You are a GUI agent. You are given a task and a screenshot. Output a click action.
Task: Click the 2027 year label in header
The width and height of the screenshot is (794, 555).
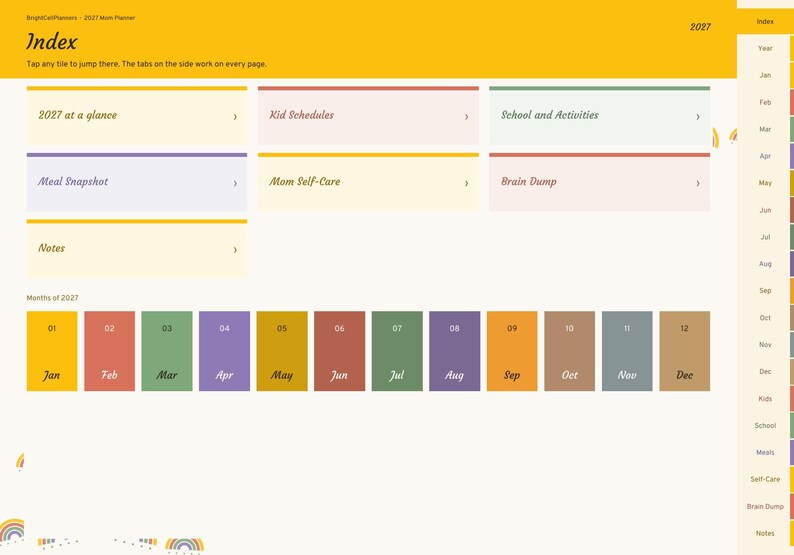[x=700, y=27]
